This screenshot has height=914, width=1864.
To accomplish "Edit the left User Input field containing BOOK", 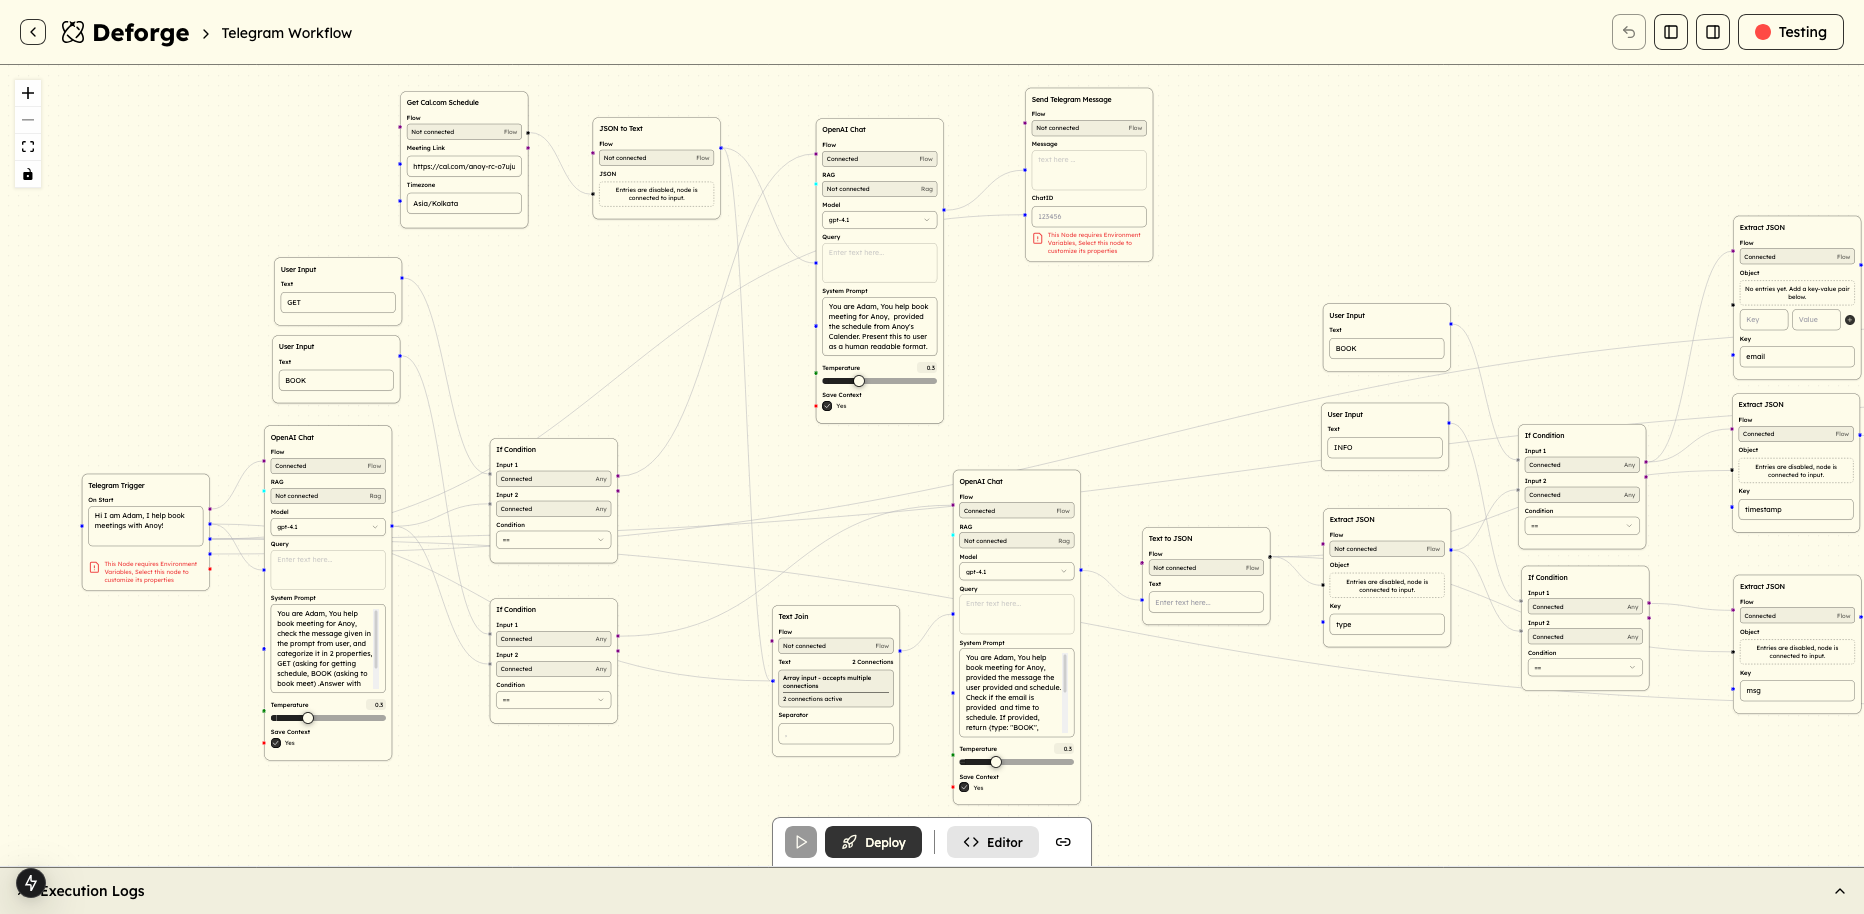I will click(x=336, y=380).
